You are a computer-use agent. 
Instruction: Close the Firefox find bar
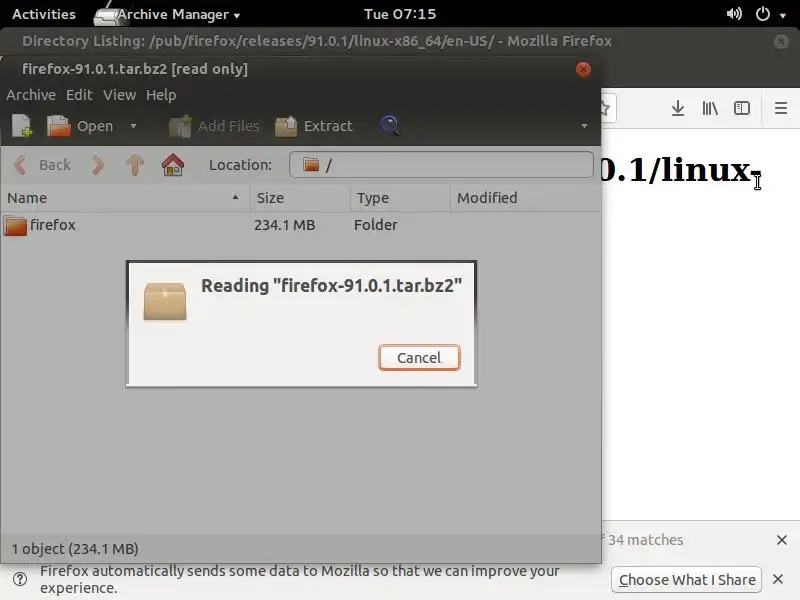click(782, 540)
